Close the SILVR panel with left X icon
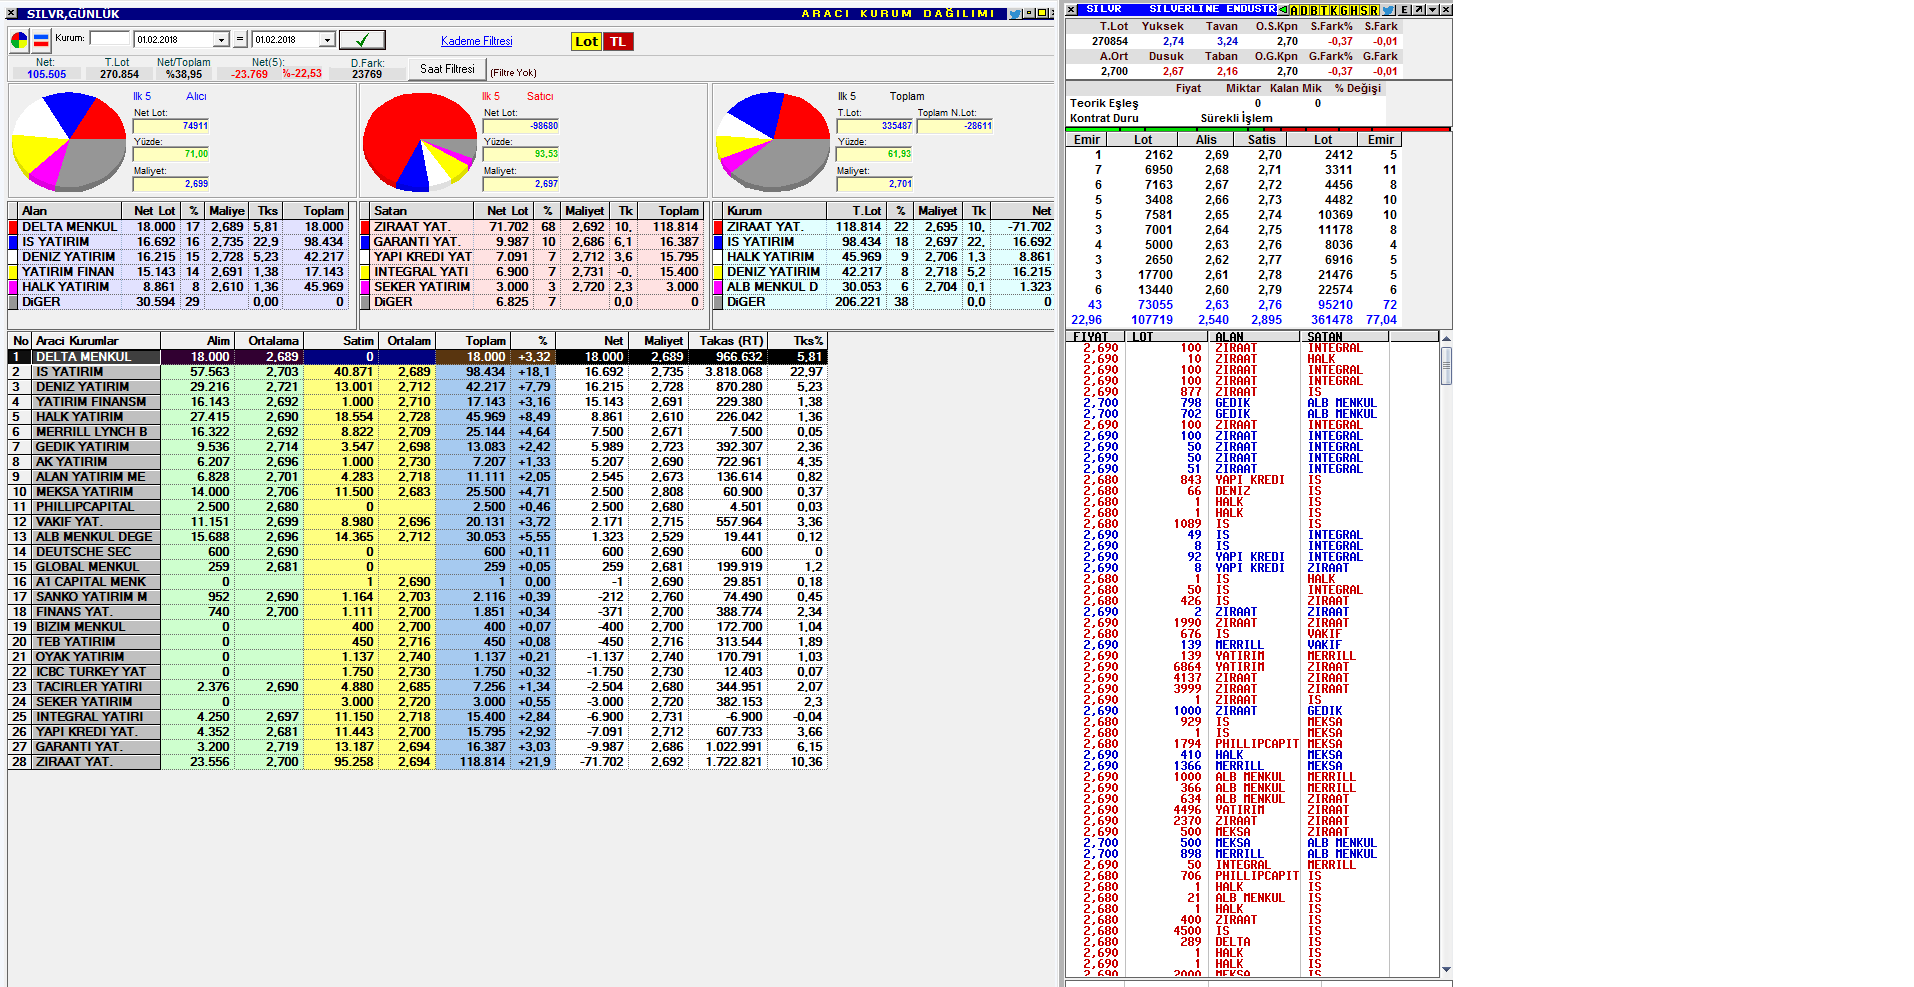1914x987 pixels. [1071, 10]
